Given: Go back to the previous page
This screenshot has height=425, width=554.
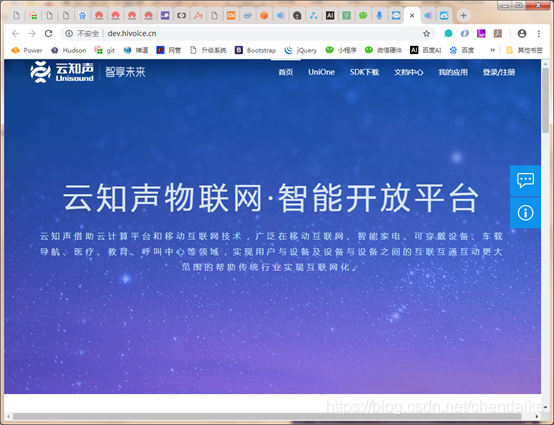Looking at the screenshot, I should [15, 34].
